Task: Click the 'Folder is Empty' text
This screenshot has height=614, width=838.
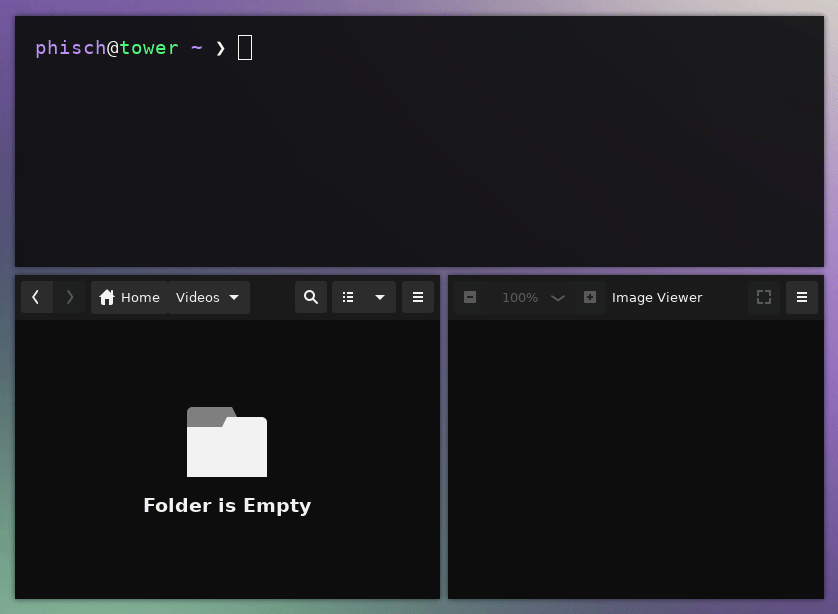Action: coord(227,506)
